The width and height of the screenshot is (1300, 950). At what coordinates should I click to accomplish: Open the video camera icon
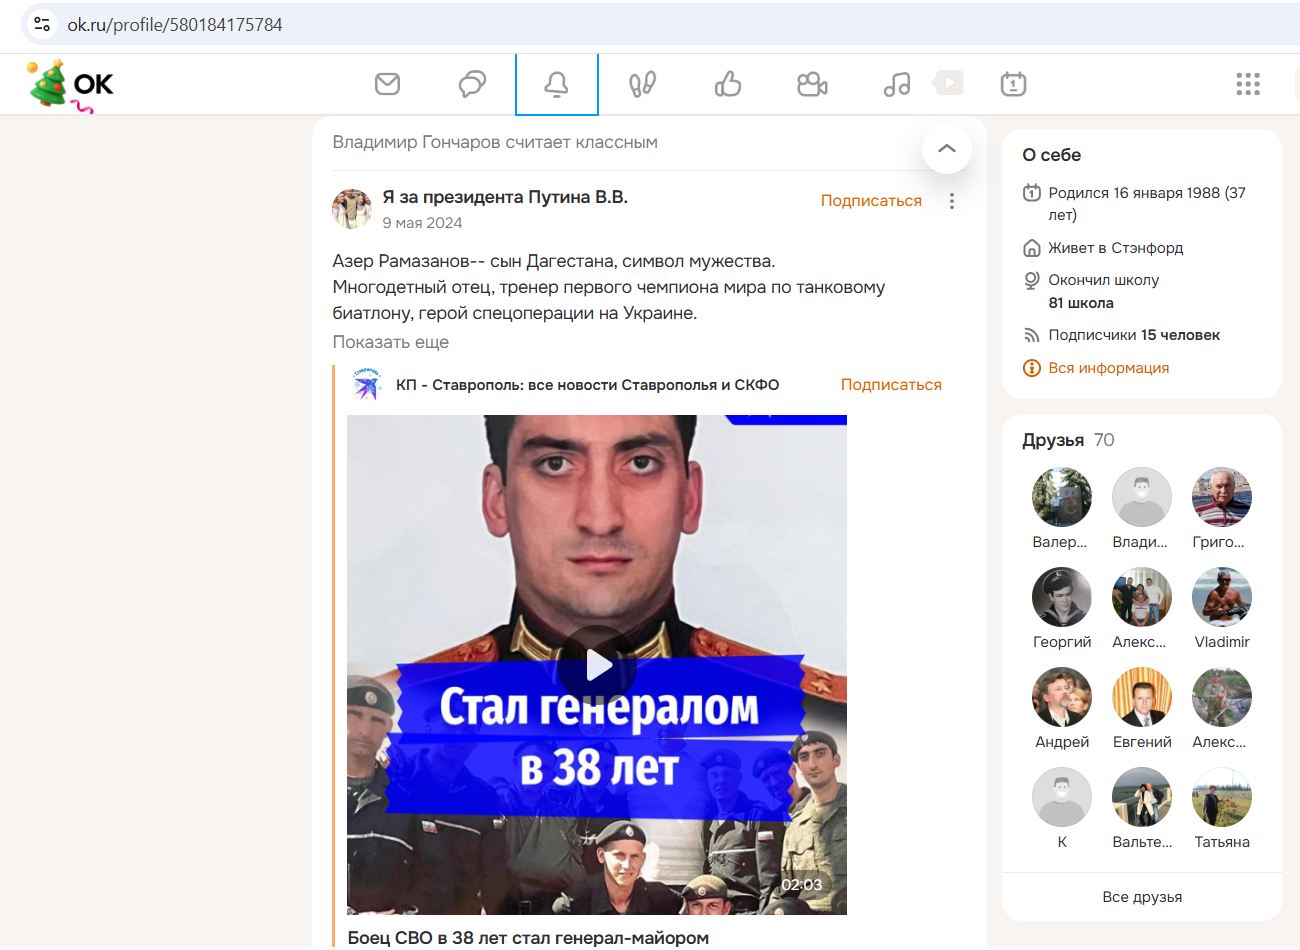coord(812,84)
